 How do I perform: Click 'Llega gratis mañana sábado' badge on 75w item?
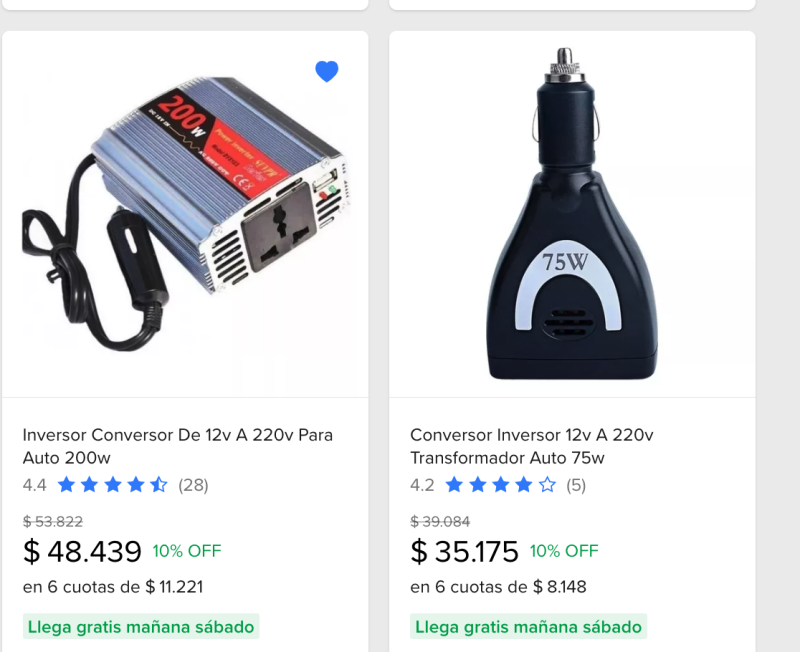click(x=529, y=626)
